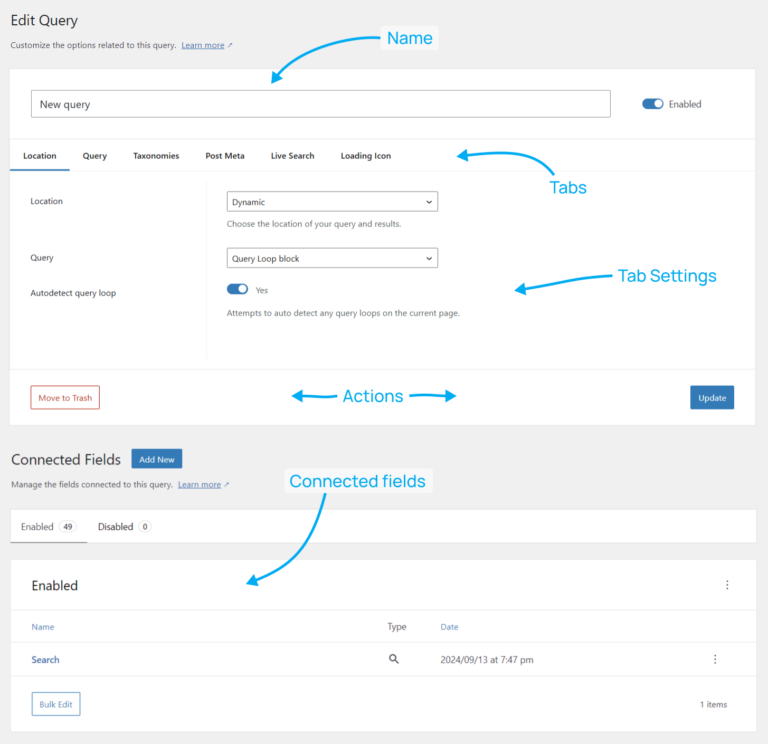Click the Bulk Edit button
768x744 pixels.
(x=56, y=704)
